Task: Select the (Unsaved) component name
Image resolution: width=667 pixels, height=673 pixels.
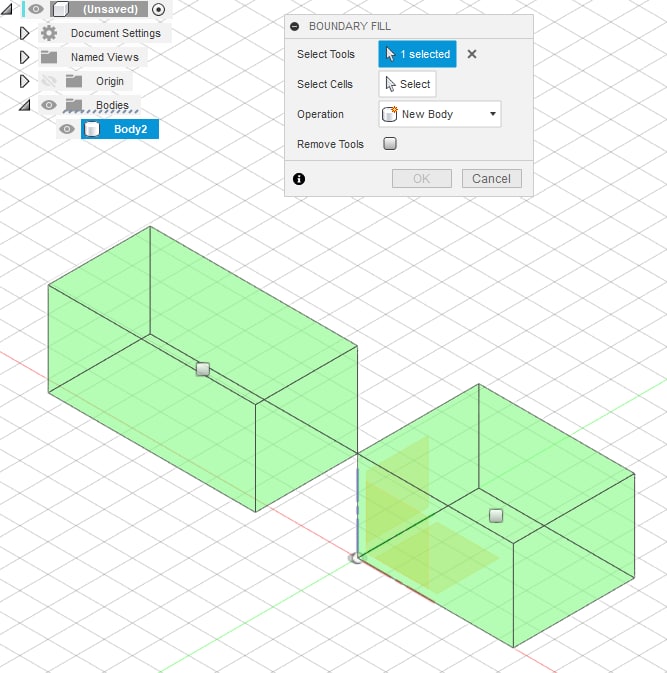Action: click(x=110, y=9)
